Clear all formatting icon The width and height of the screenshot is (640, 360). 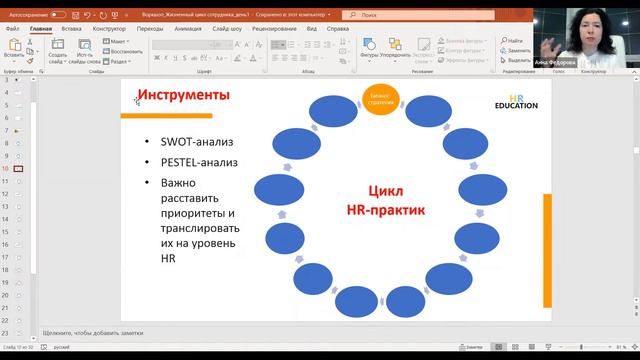[x=259, y=44]
